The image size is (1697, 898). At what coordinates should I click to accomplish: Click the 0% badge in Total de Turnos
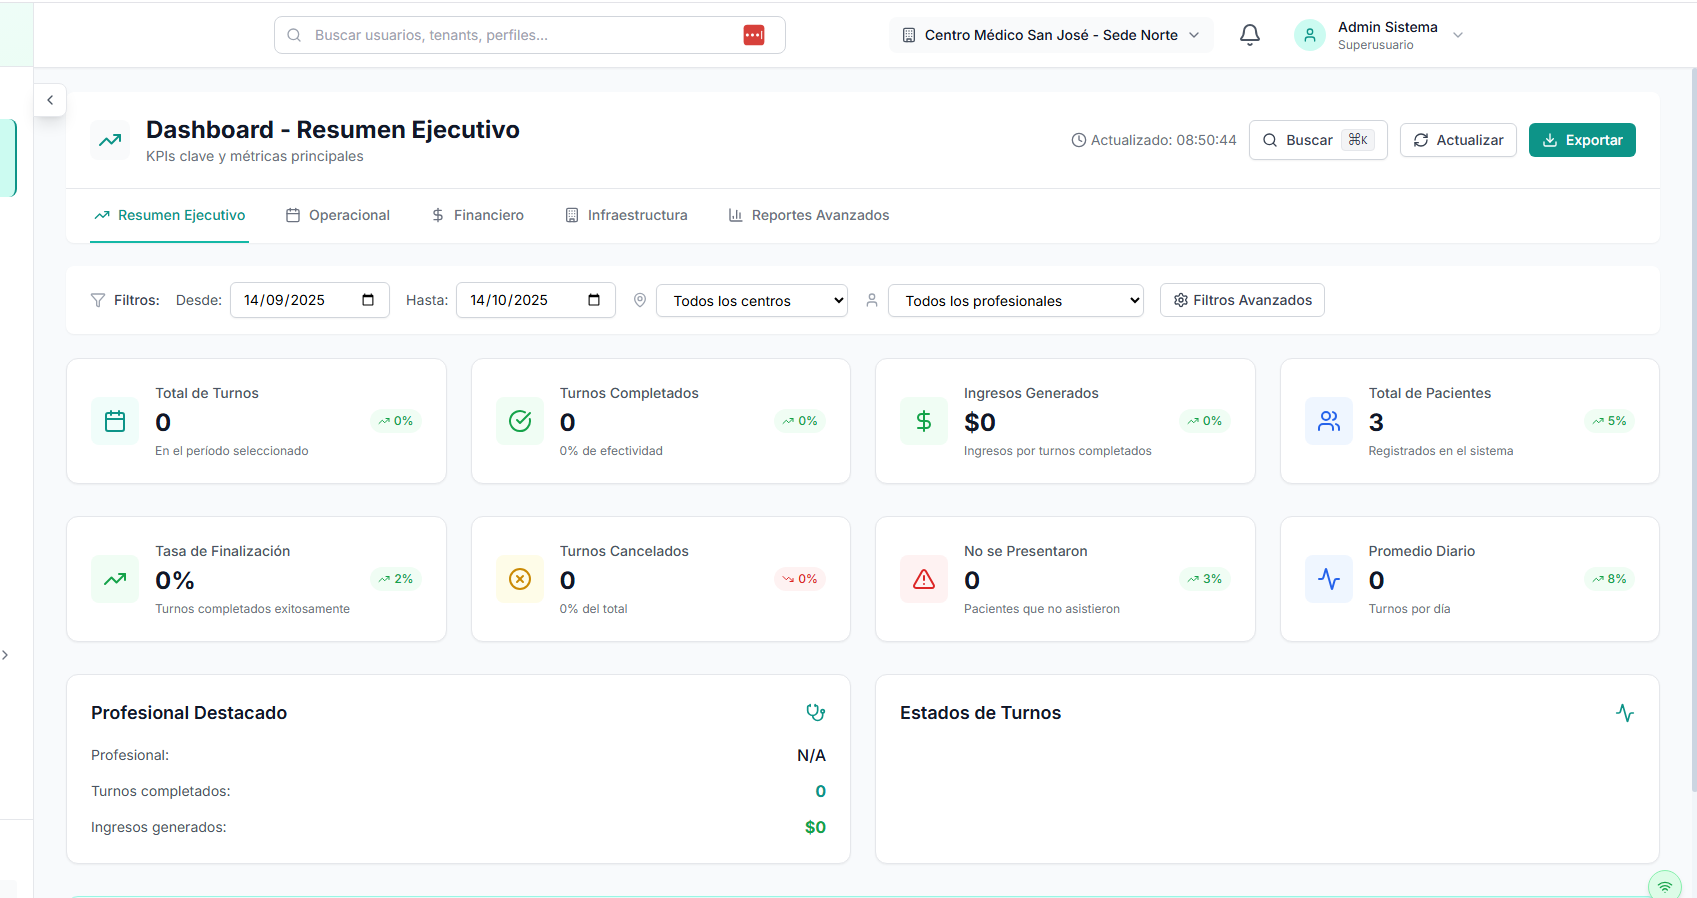coord(396,421)
